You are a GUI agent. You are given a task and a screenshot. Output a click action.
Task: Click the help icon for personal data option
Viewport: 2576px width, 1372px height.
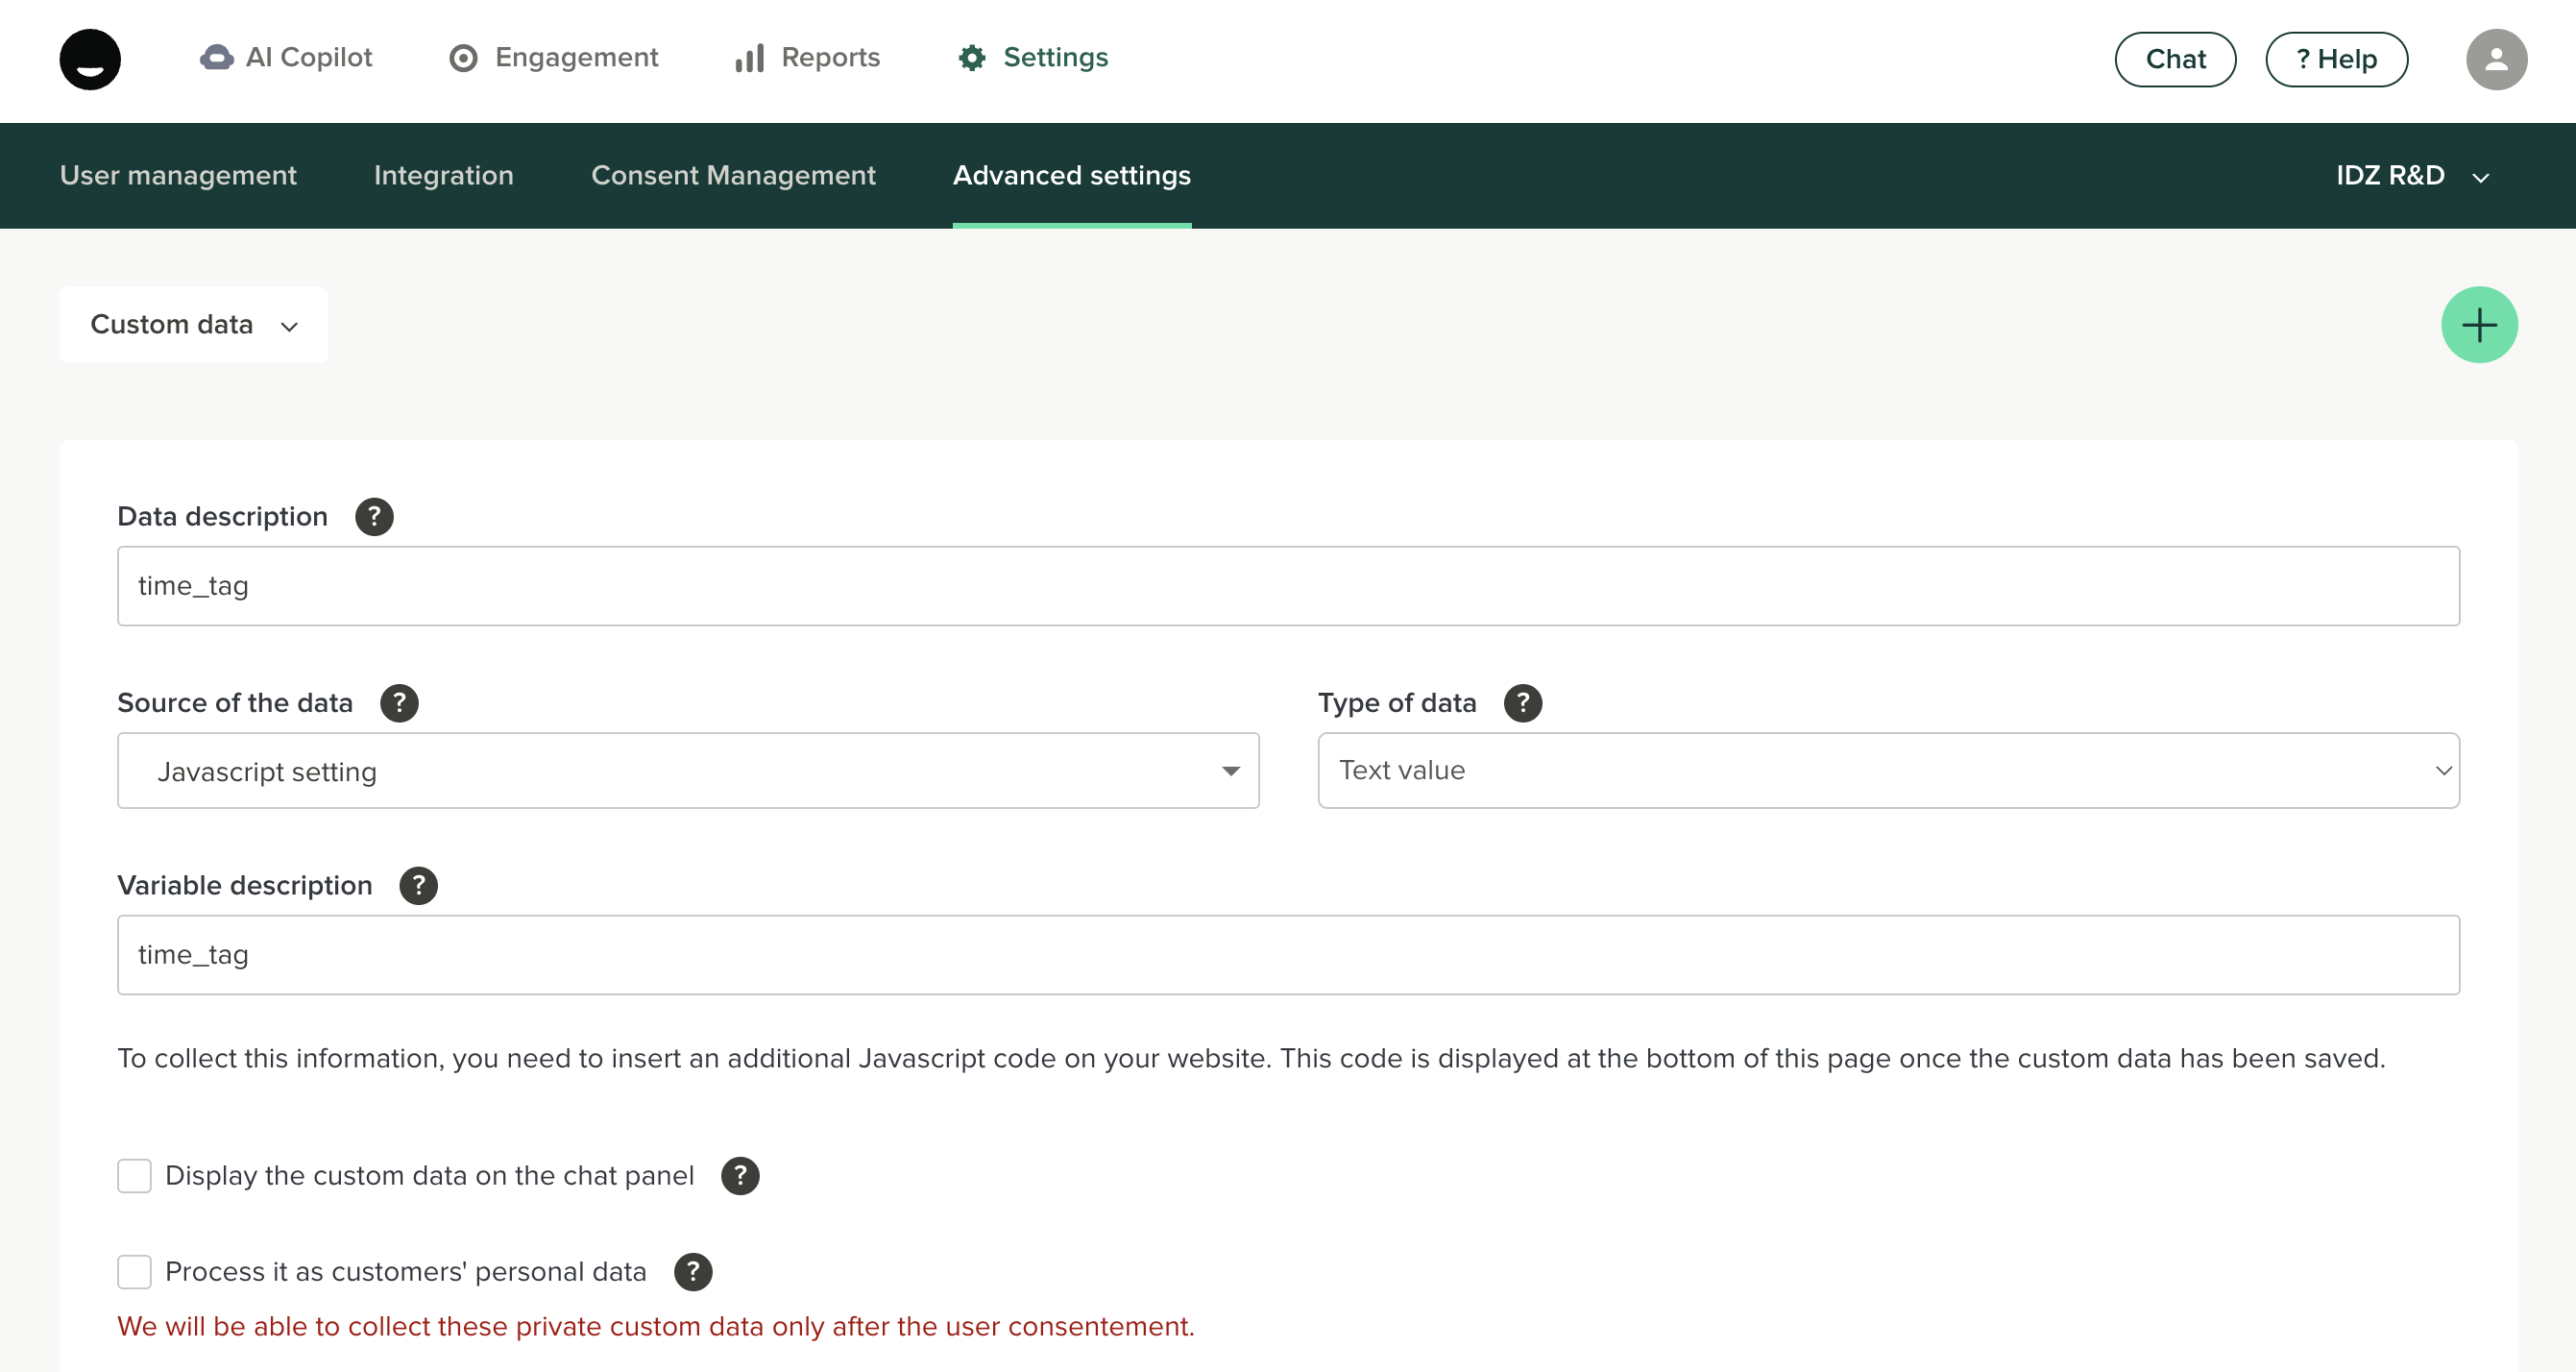click(692, 1272)
